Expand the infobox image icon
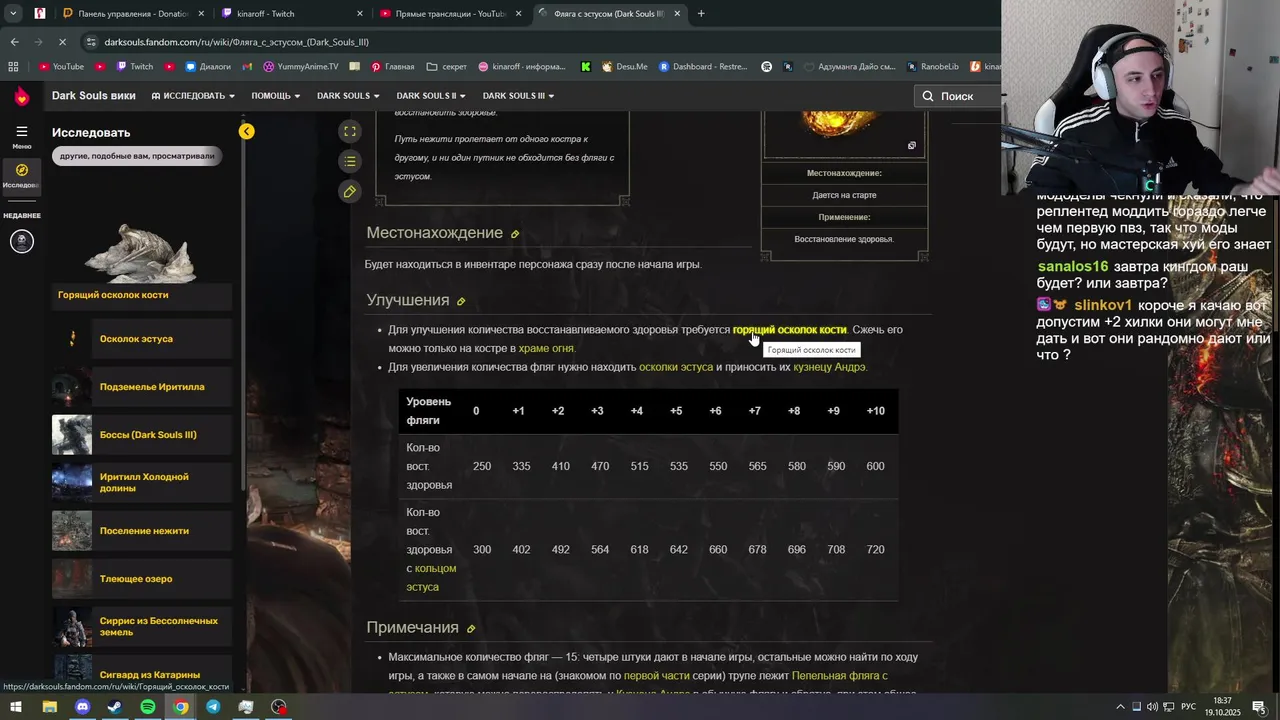Screen dimensions: 1280x720 tap(911, 146)
